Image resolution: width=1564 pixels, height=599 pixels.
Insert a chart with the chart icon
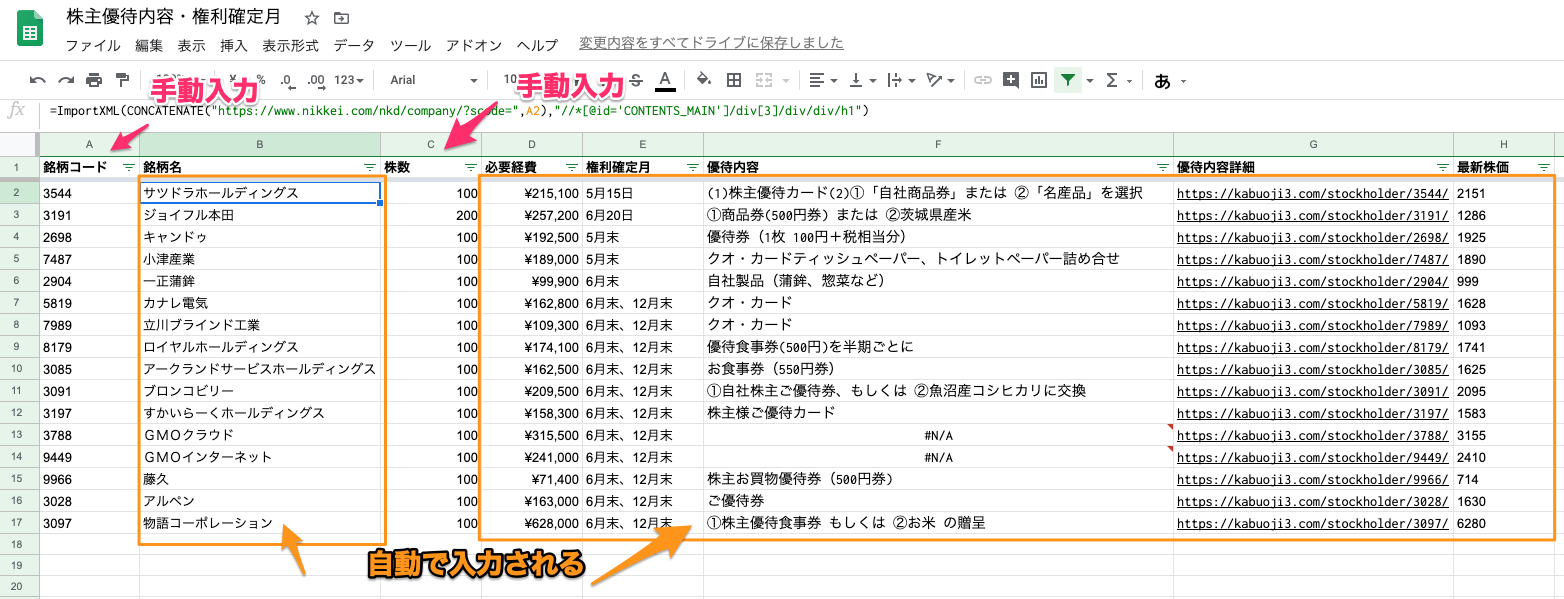point(1039,80)
